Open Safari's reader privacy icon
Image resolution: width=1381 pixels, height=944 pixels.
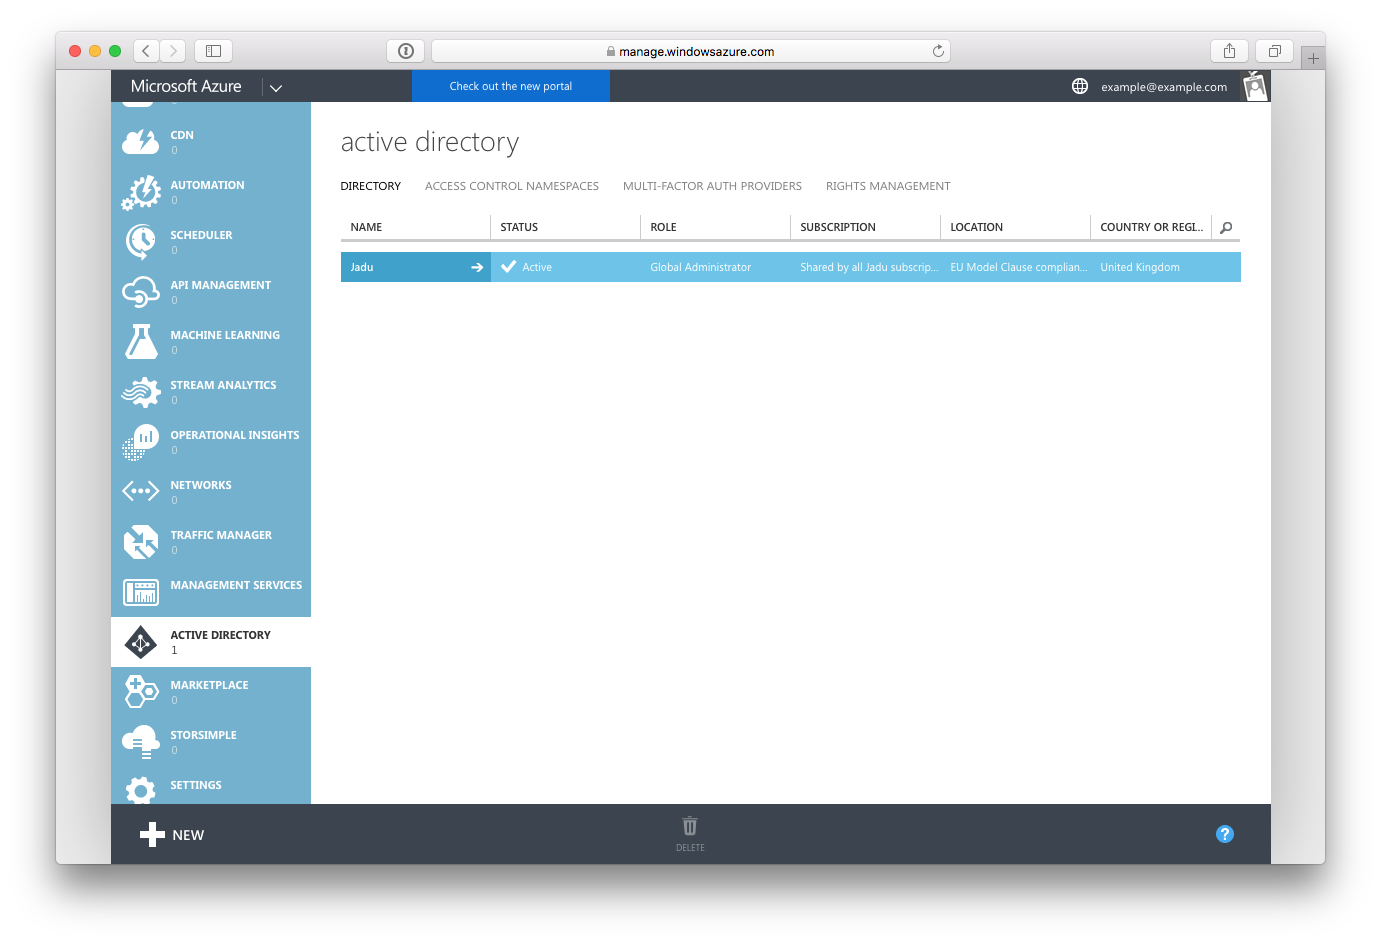tap(406, 51)
